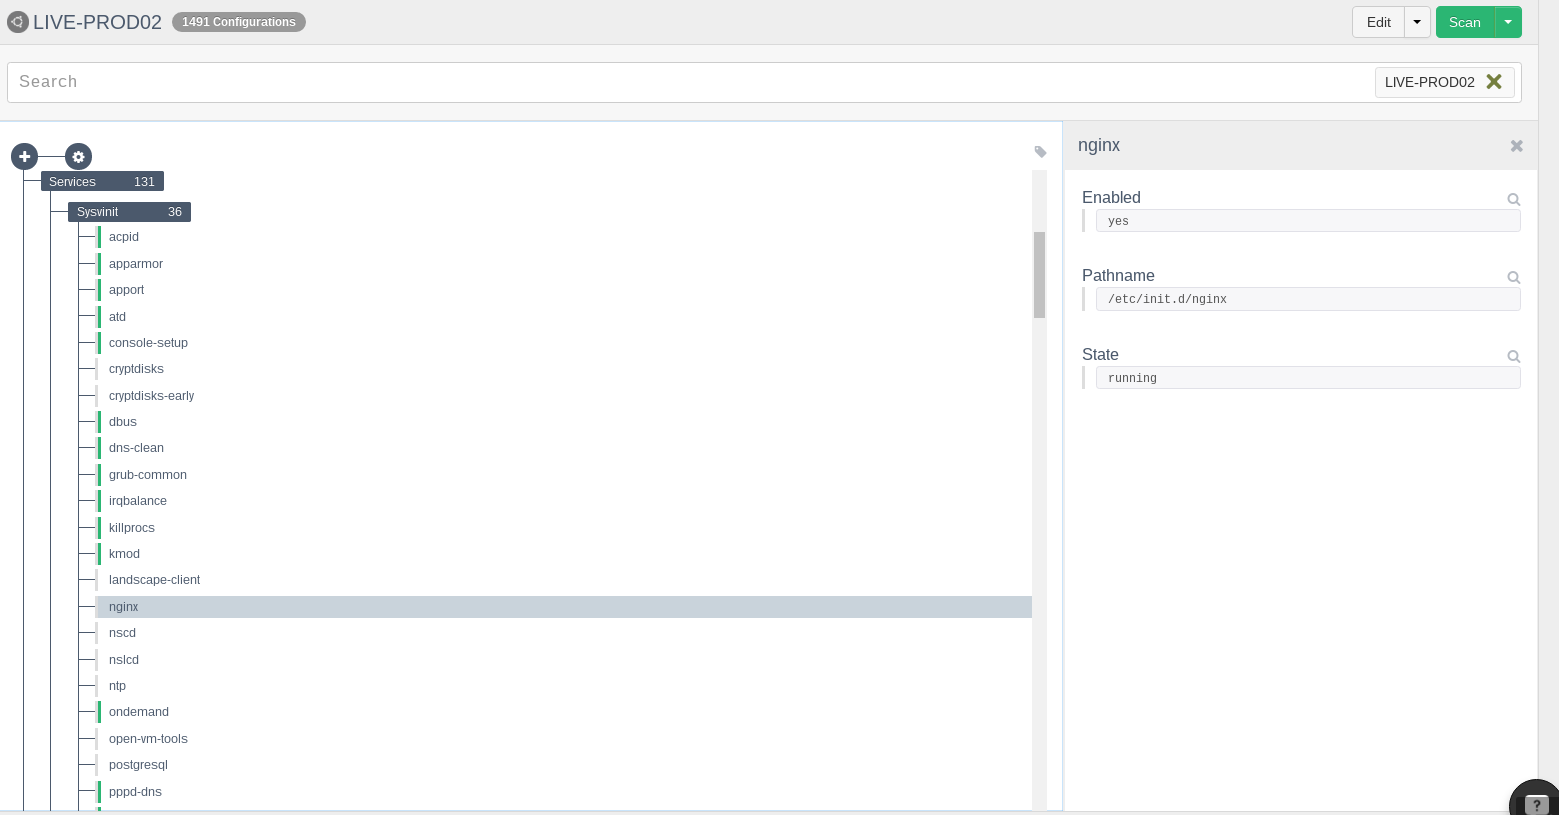Select the irqbalance service
Viewport: 1559px width, 815px height.
(x=138, y=501)
